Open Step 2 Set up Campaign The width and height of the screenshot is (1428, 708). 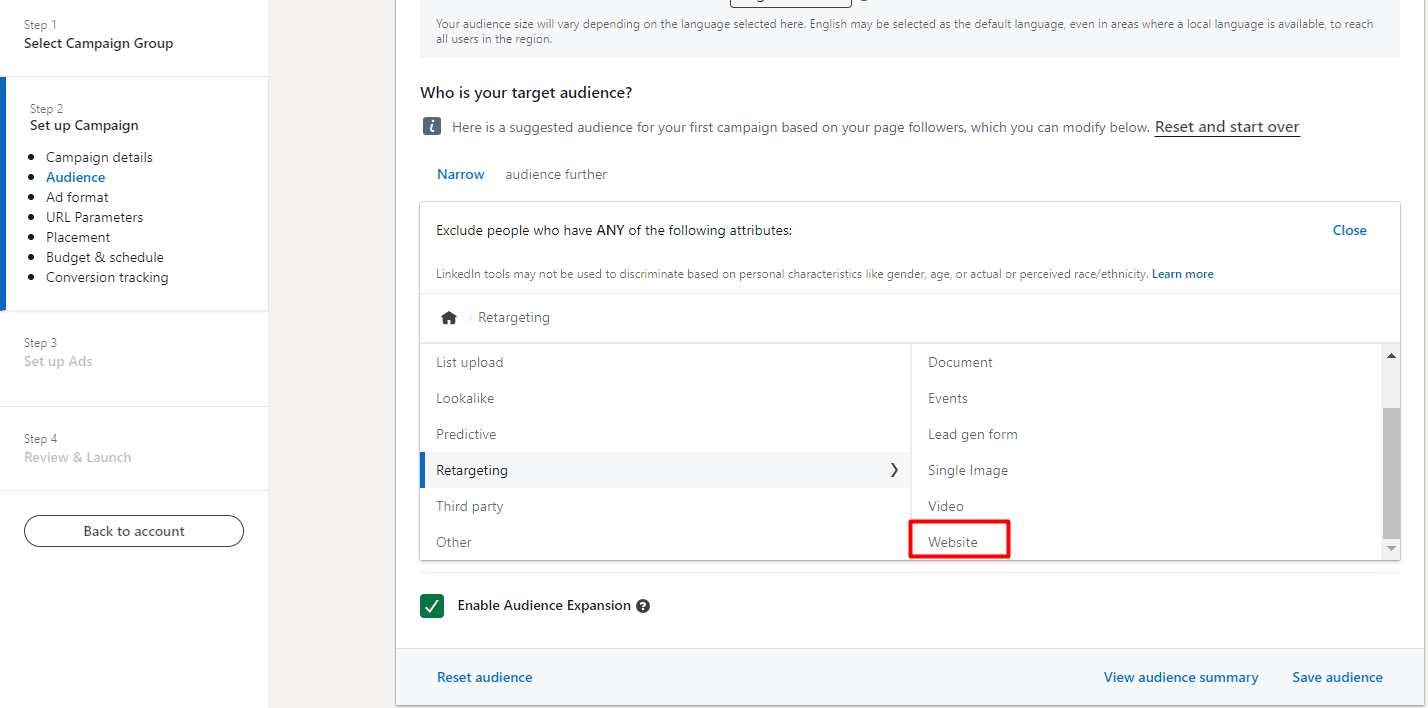pyautogui.click(x=84, y=117)
